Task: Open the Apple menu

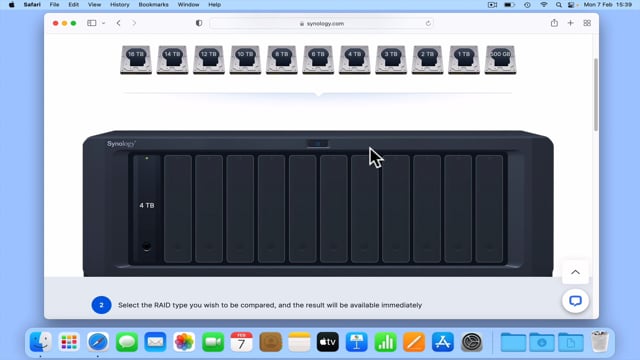Action: click(x=11, y=4)
